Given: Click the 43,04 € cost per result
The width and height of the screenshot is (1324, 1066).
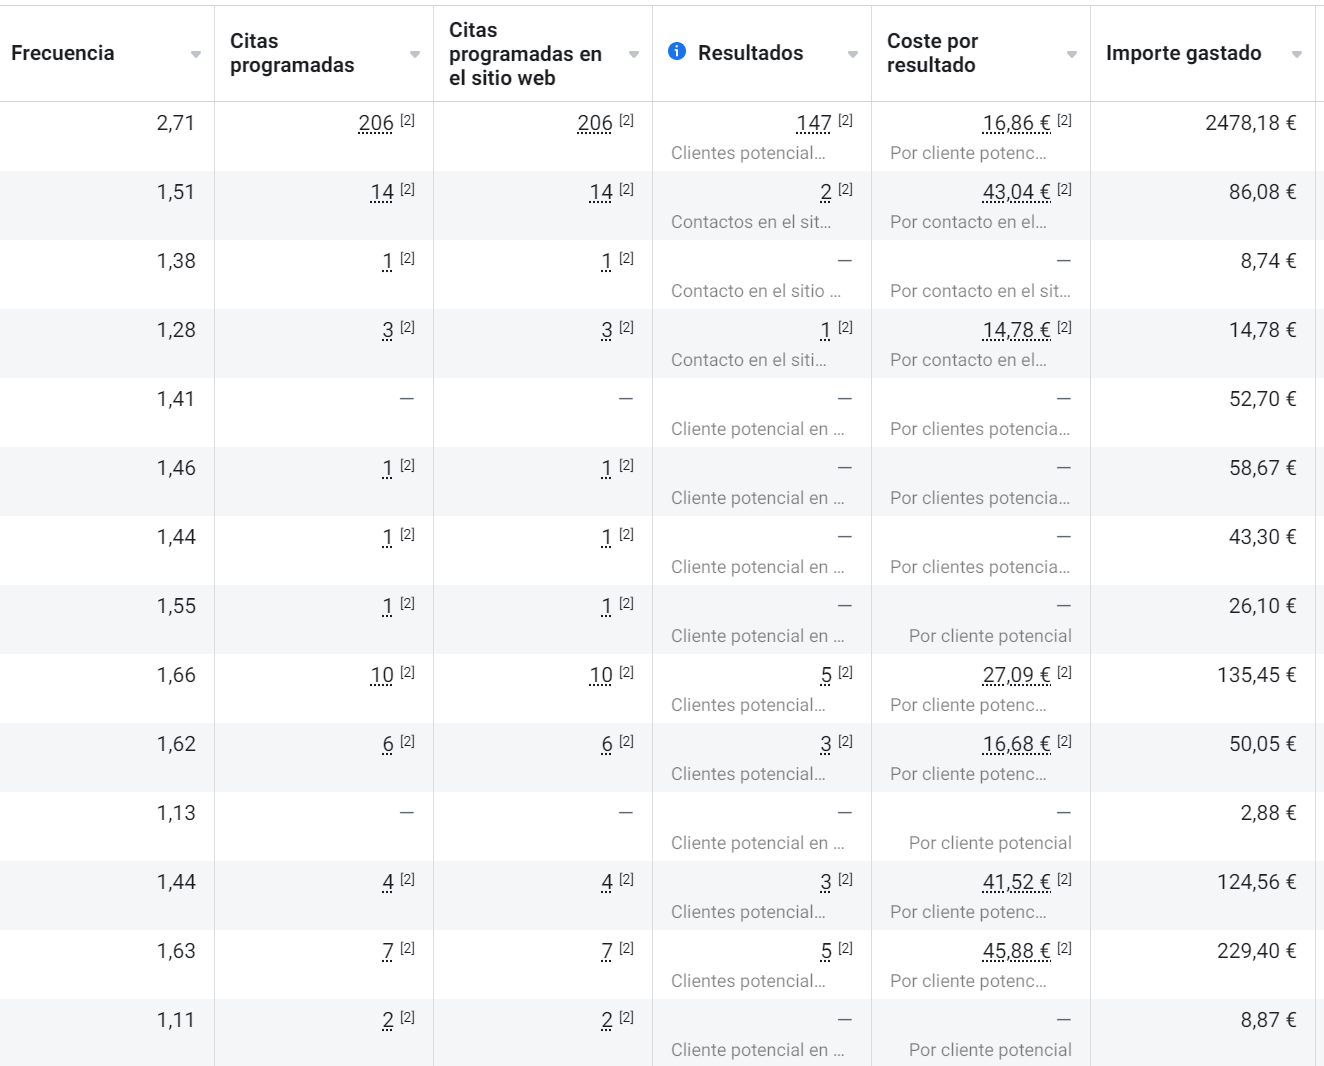Looking at the screenshot, I should 1016,192.
